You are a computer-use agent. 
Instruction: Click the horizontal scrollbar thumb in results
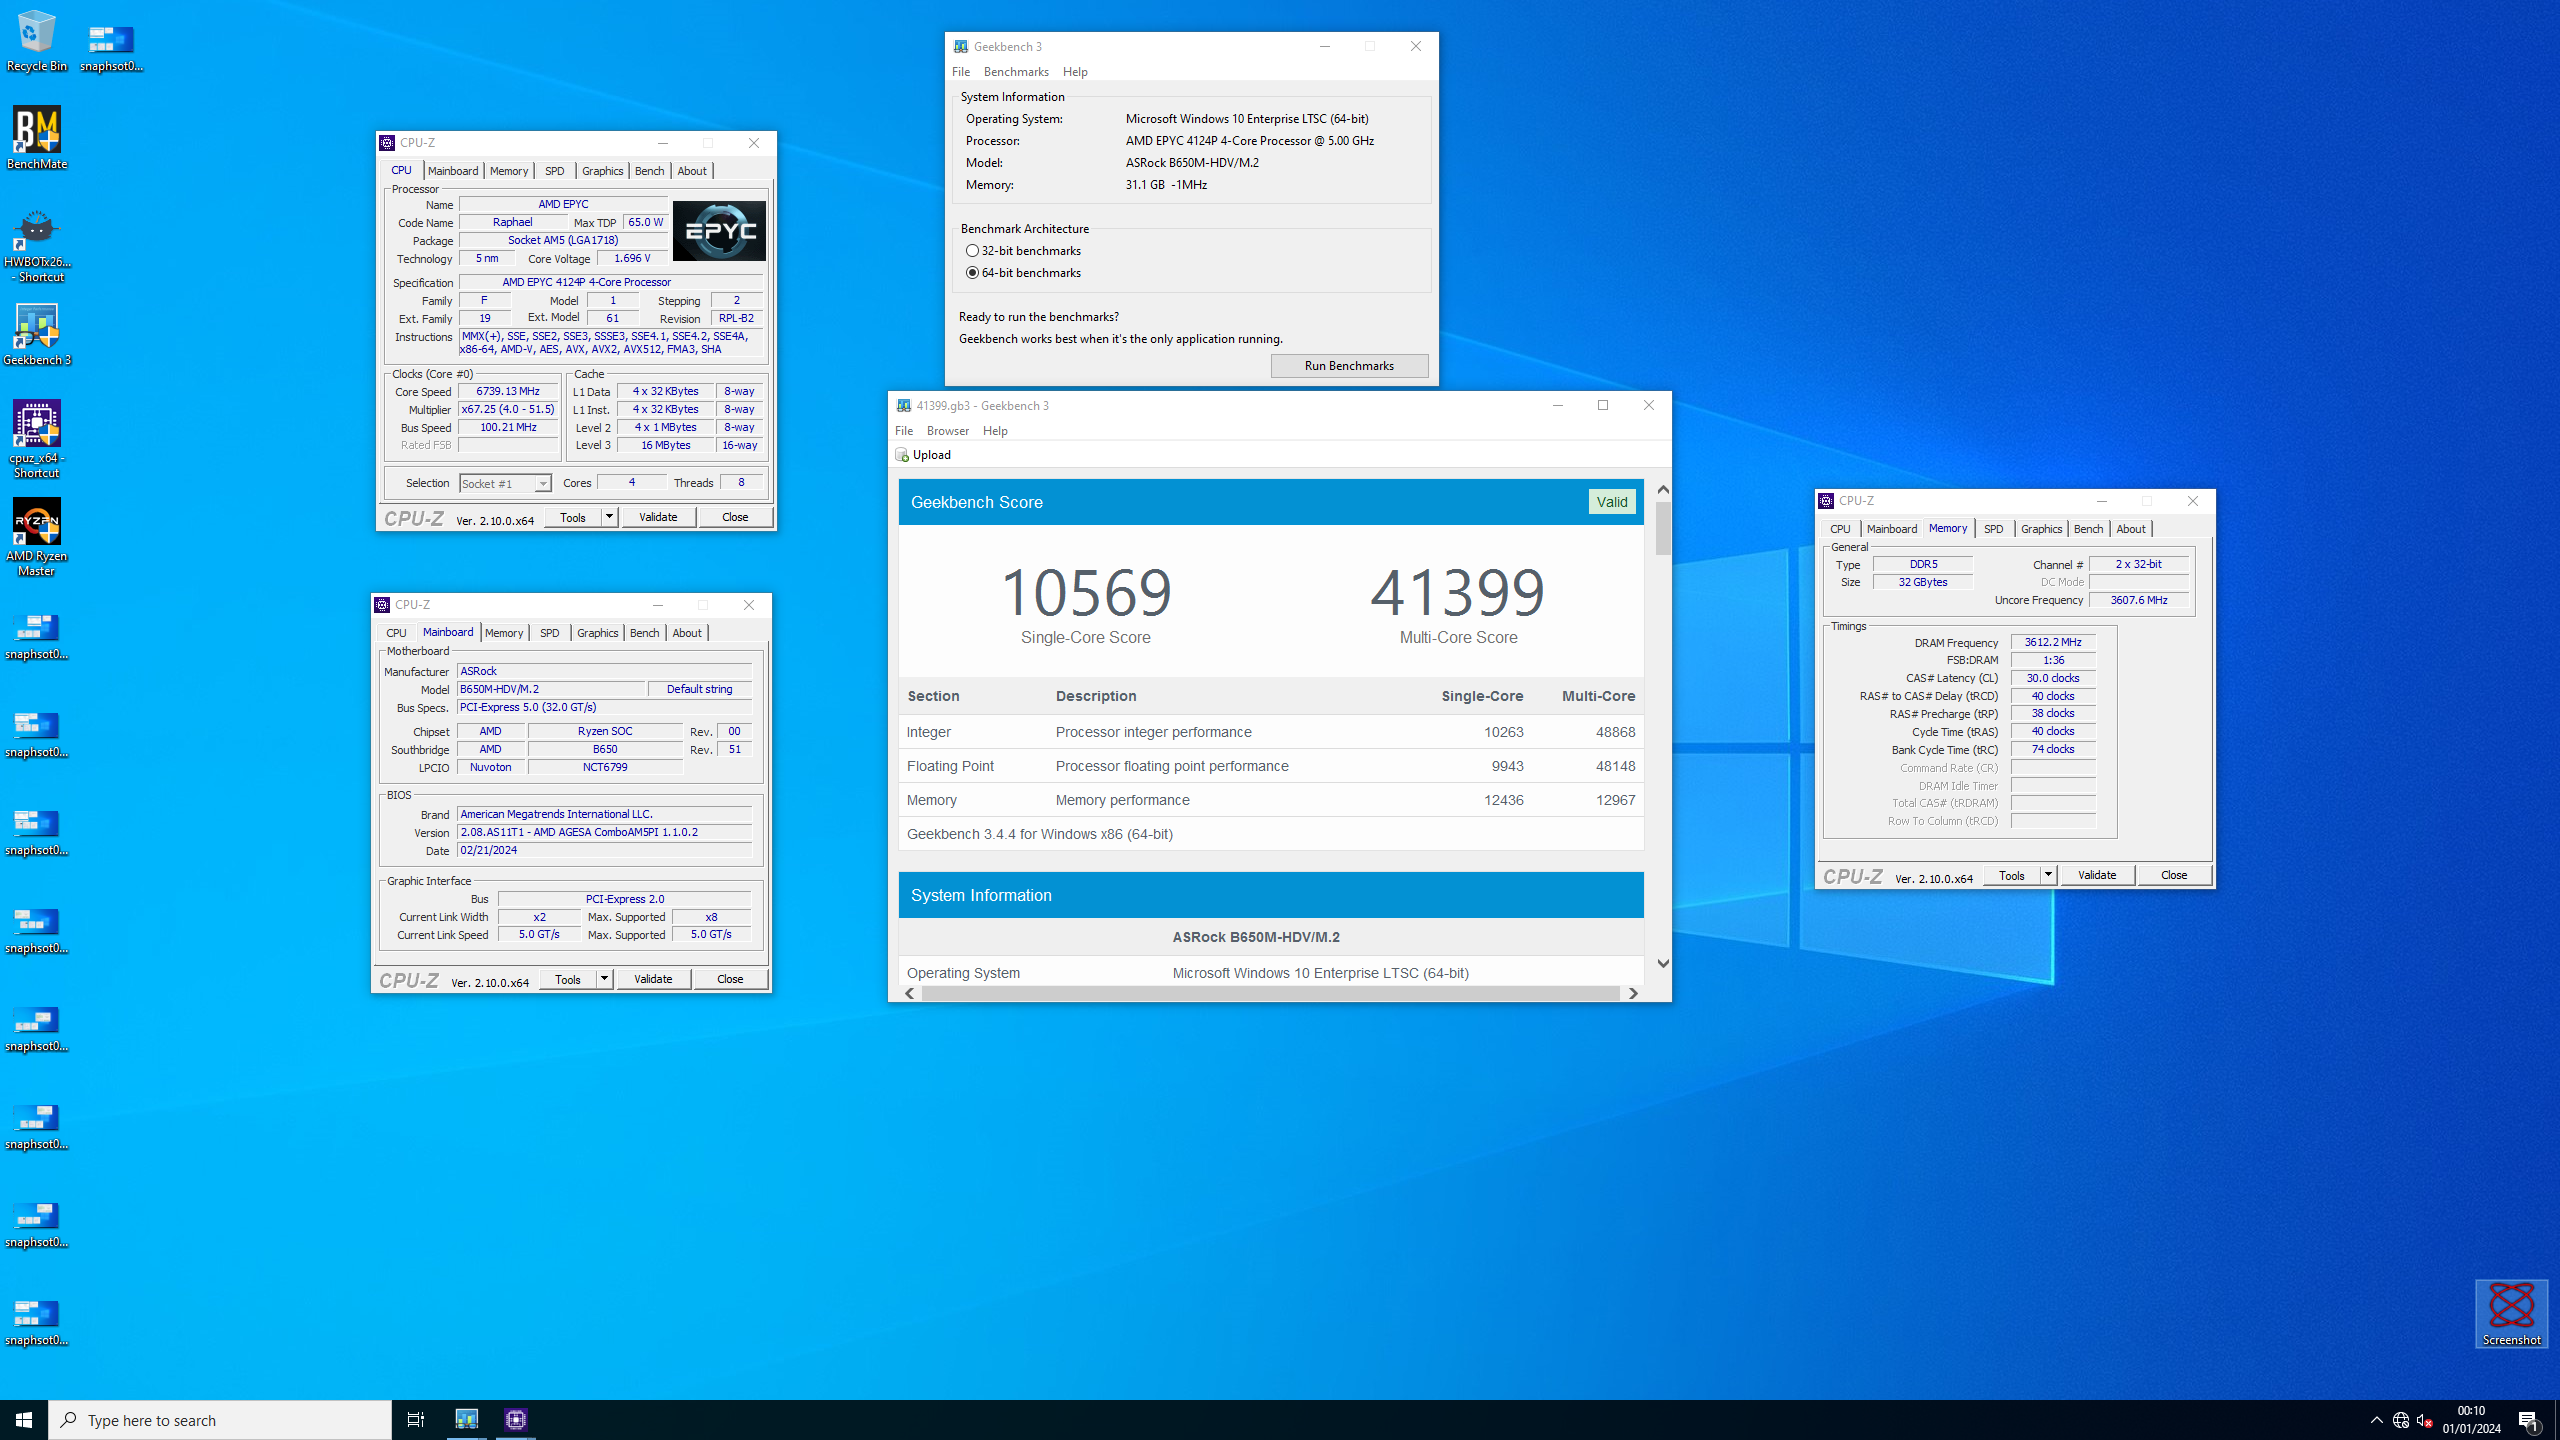(x=1270, y=993)
